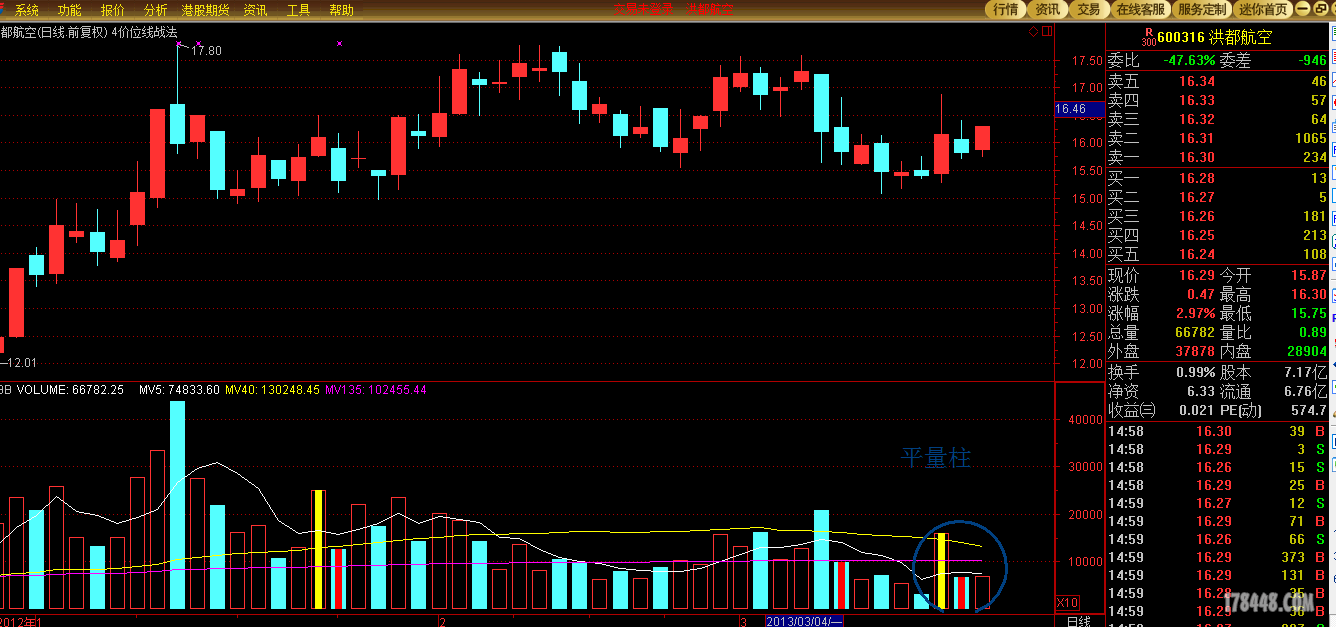Image resolution: width=1336 pixels, height=627 pixels.
Task: Open the 报价 menu
Action: pyautogui.click(x=113, y=10)
